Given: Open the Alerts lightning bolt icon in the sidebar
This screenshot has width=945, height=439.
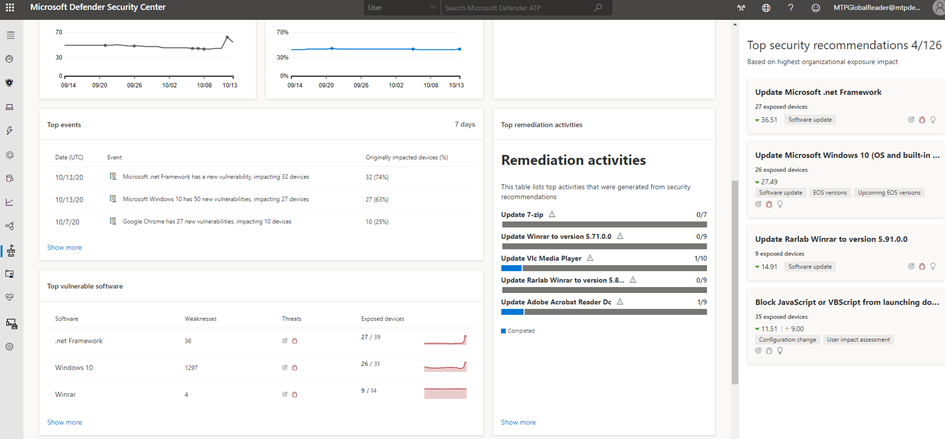Looking at the screenshot, I should coord(10,131).
